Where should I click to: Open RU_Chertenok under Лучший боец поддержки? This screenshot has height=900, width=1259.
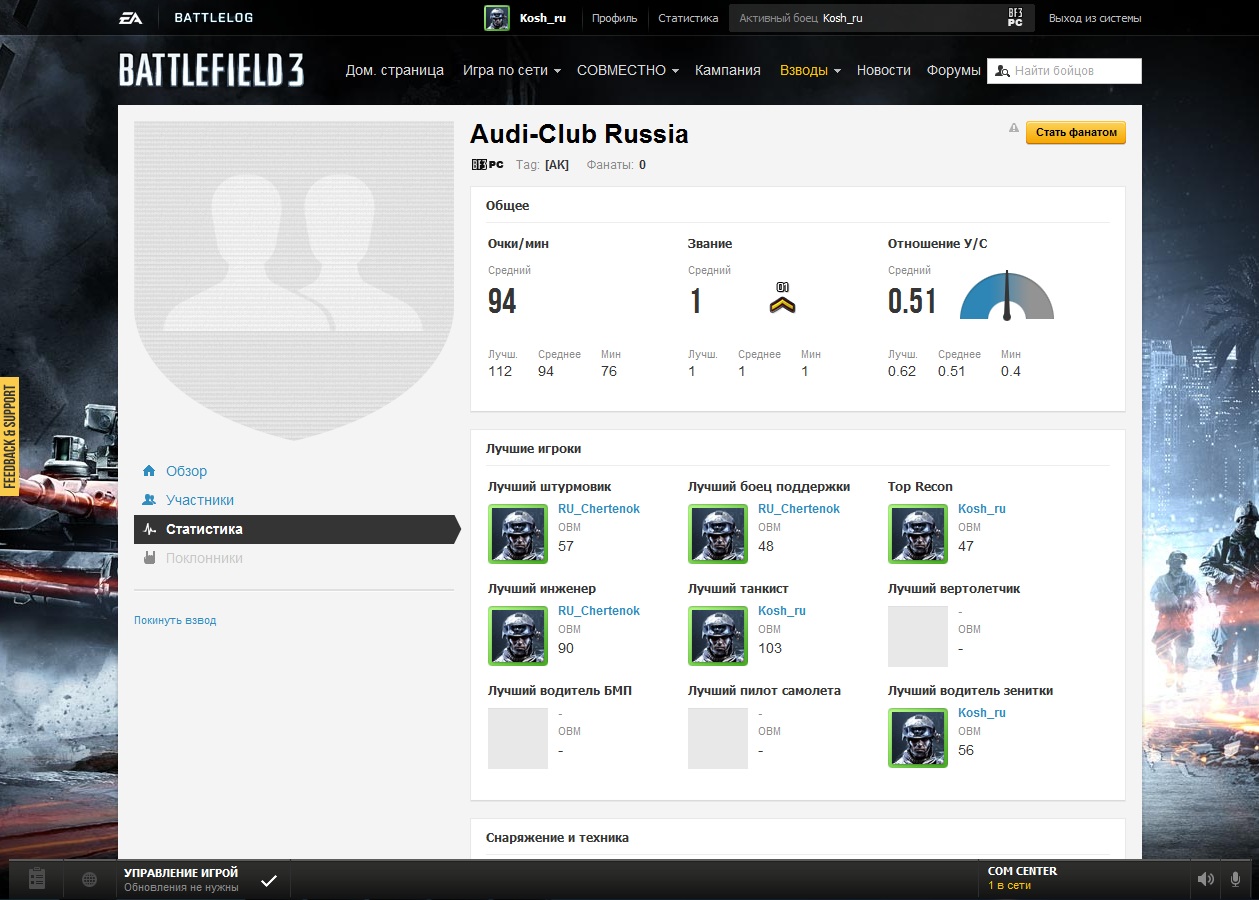pyautogui.click(x=799, y=509)
